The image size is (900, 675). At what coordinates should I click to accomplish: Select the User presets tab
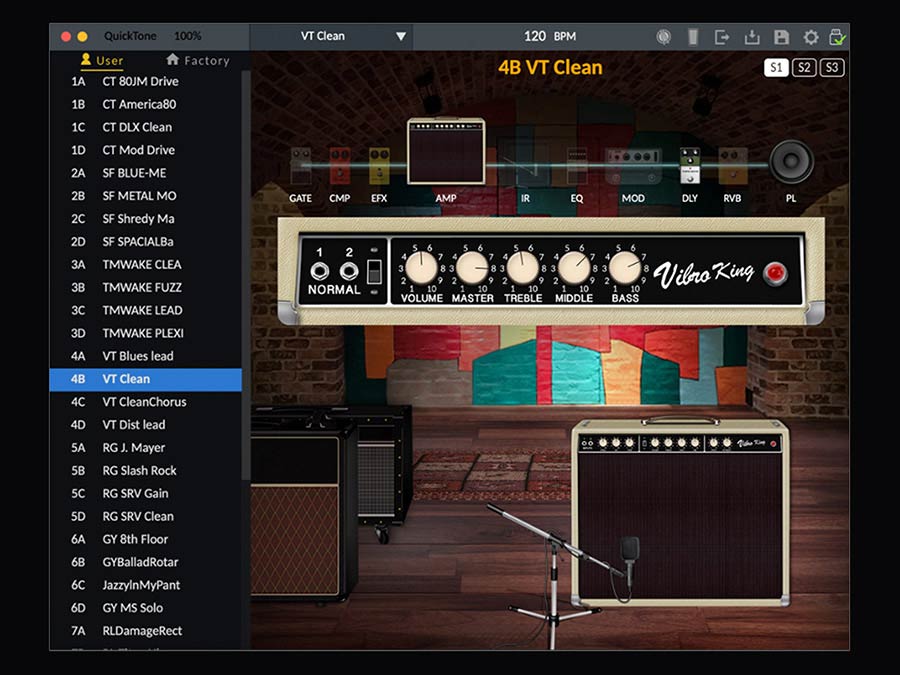point(101,60)
